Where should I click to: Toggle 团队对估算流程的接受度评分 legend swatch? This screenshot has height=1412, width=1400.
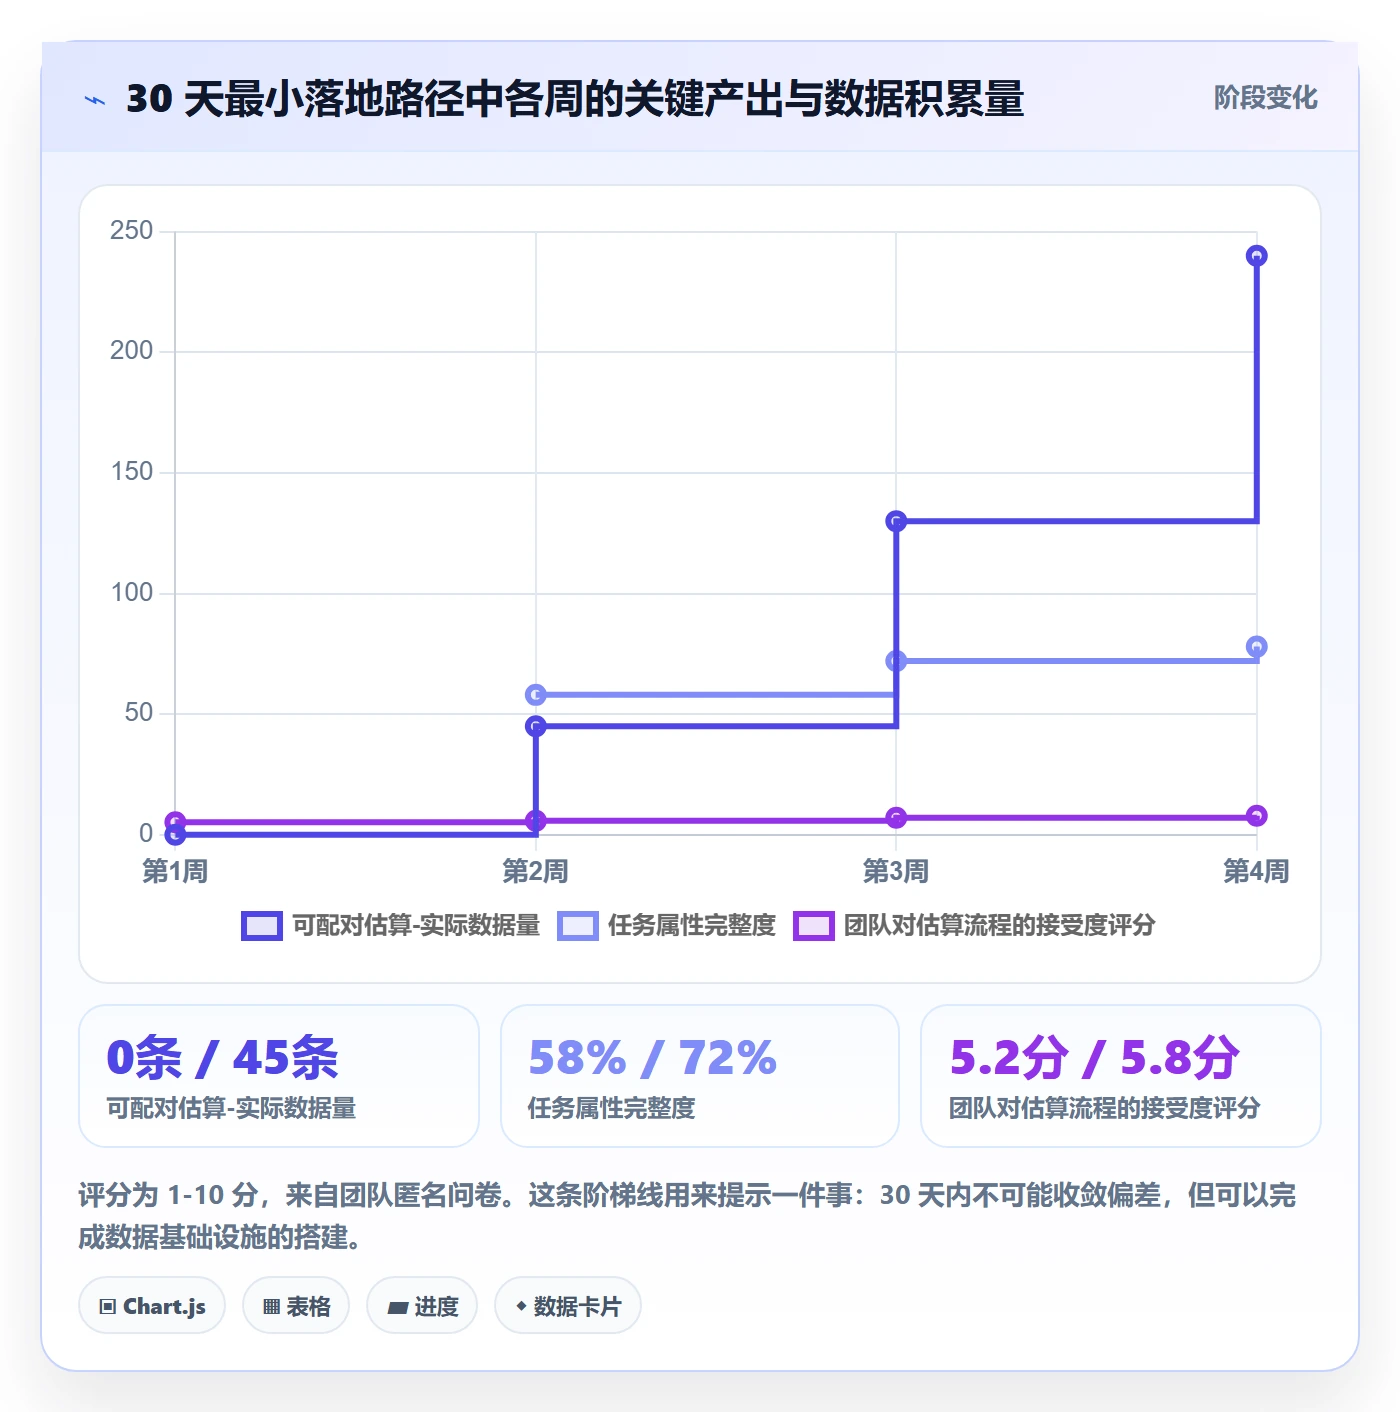tap(814, 926)
